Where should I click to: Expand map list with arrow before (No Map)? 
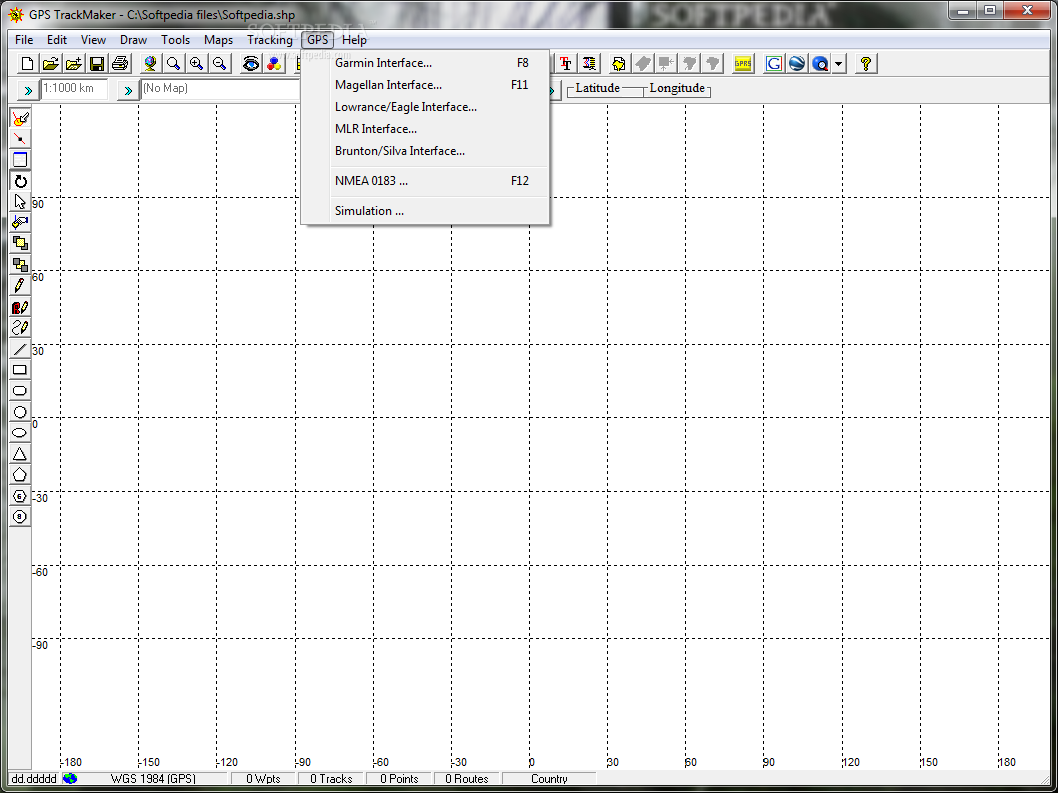128,90
